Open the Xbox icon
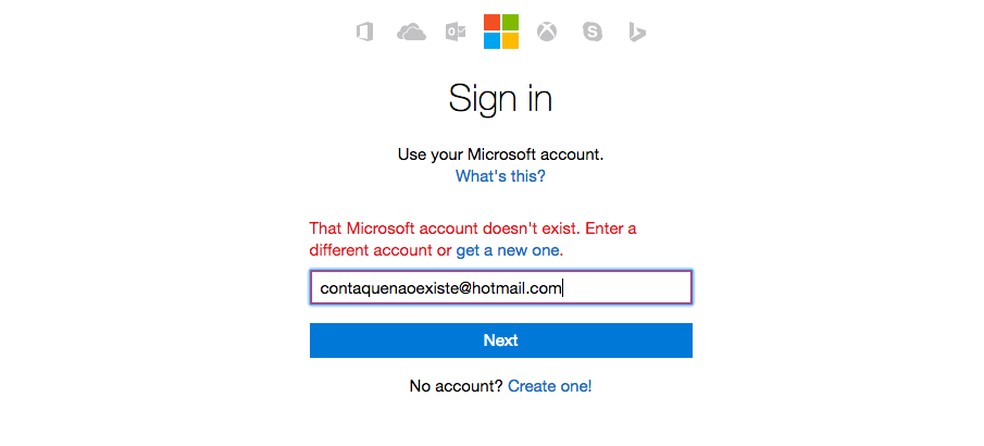The height and width of the screenshot is (446, 984). (547, 32)
